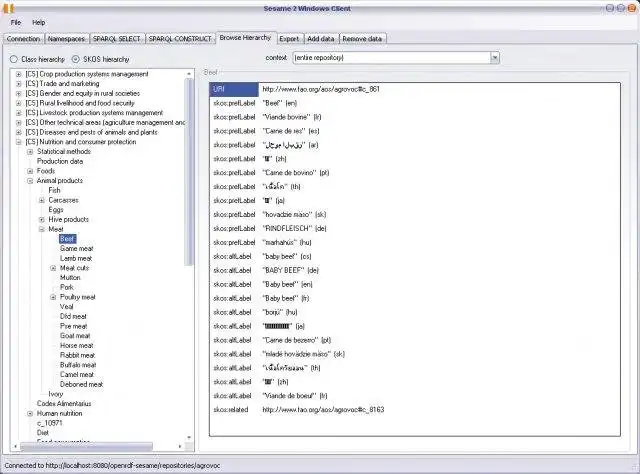The height and width of the screenshot is (474, 640).
Task: Select Lamb meat in the hierarchy
Action: (x=76, y=258)
